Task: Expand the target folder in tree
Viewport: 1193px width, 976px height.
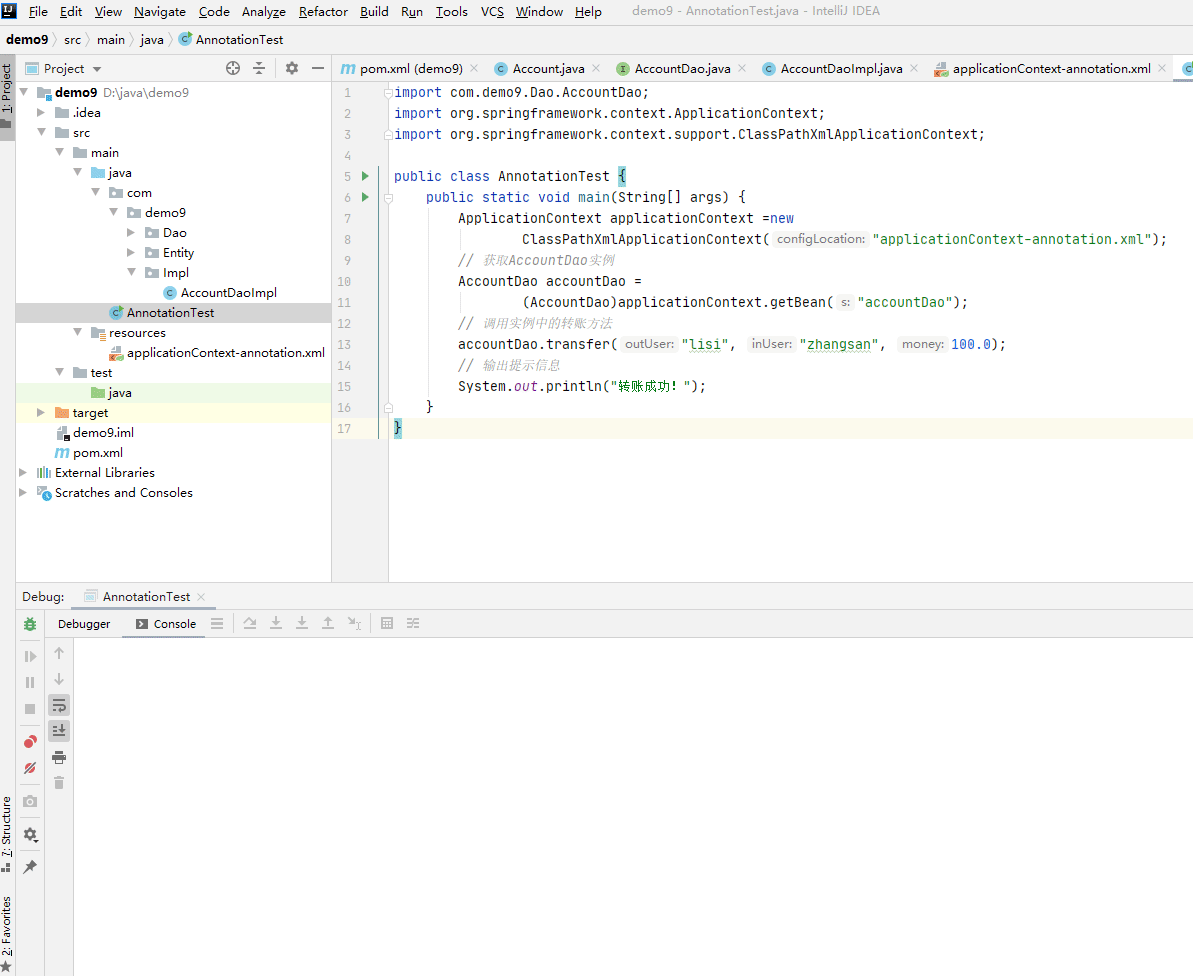Action: tap(41, 413)
